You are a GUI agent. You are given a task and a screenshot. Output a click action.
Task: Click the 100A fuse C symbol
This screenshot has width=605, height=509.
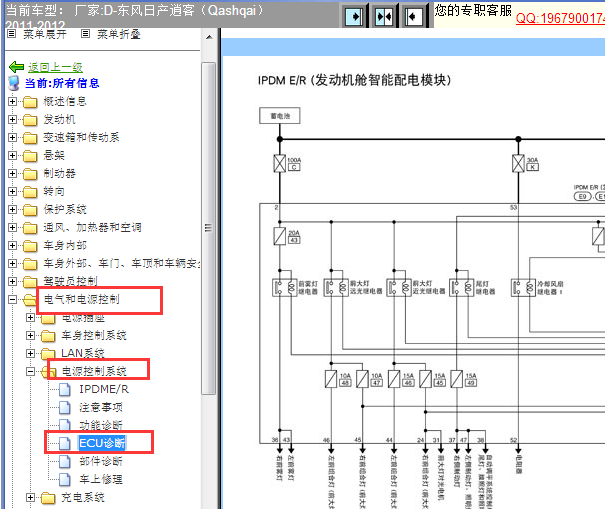280,164
